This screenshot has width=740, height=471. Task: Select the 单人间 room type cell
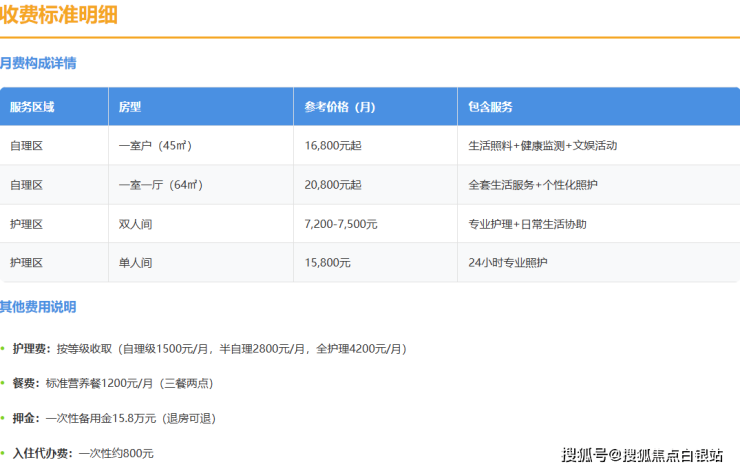pos(135,263)
